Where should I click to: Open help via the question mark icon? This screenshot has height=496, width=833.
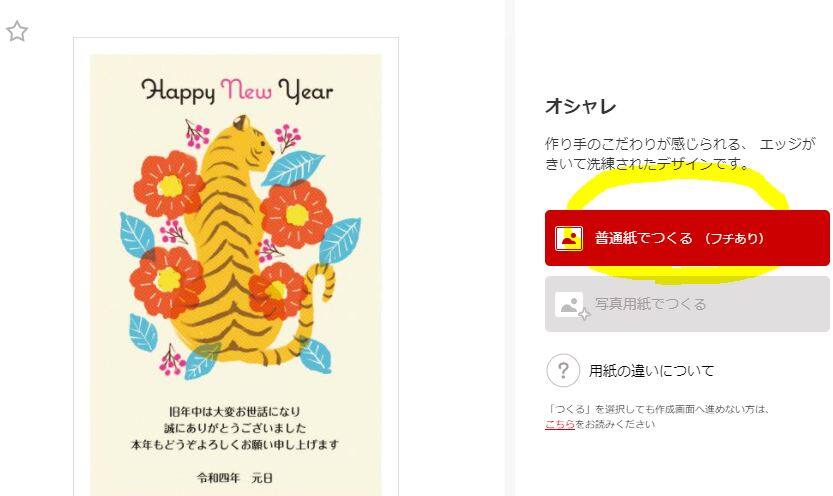[563, 370]
